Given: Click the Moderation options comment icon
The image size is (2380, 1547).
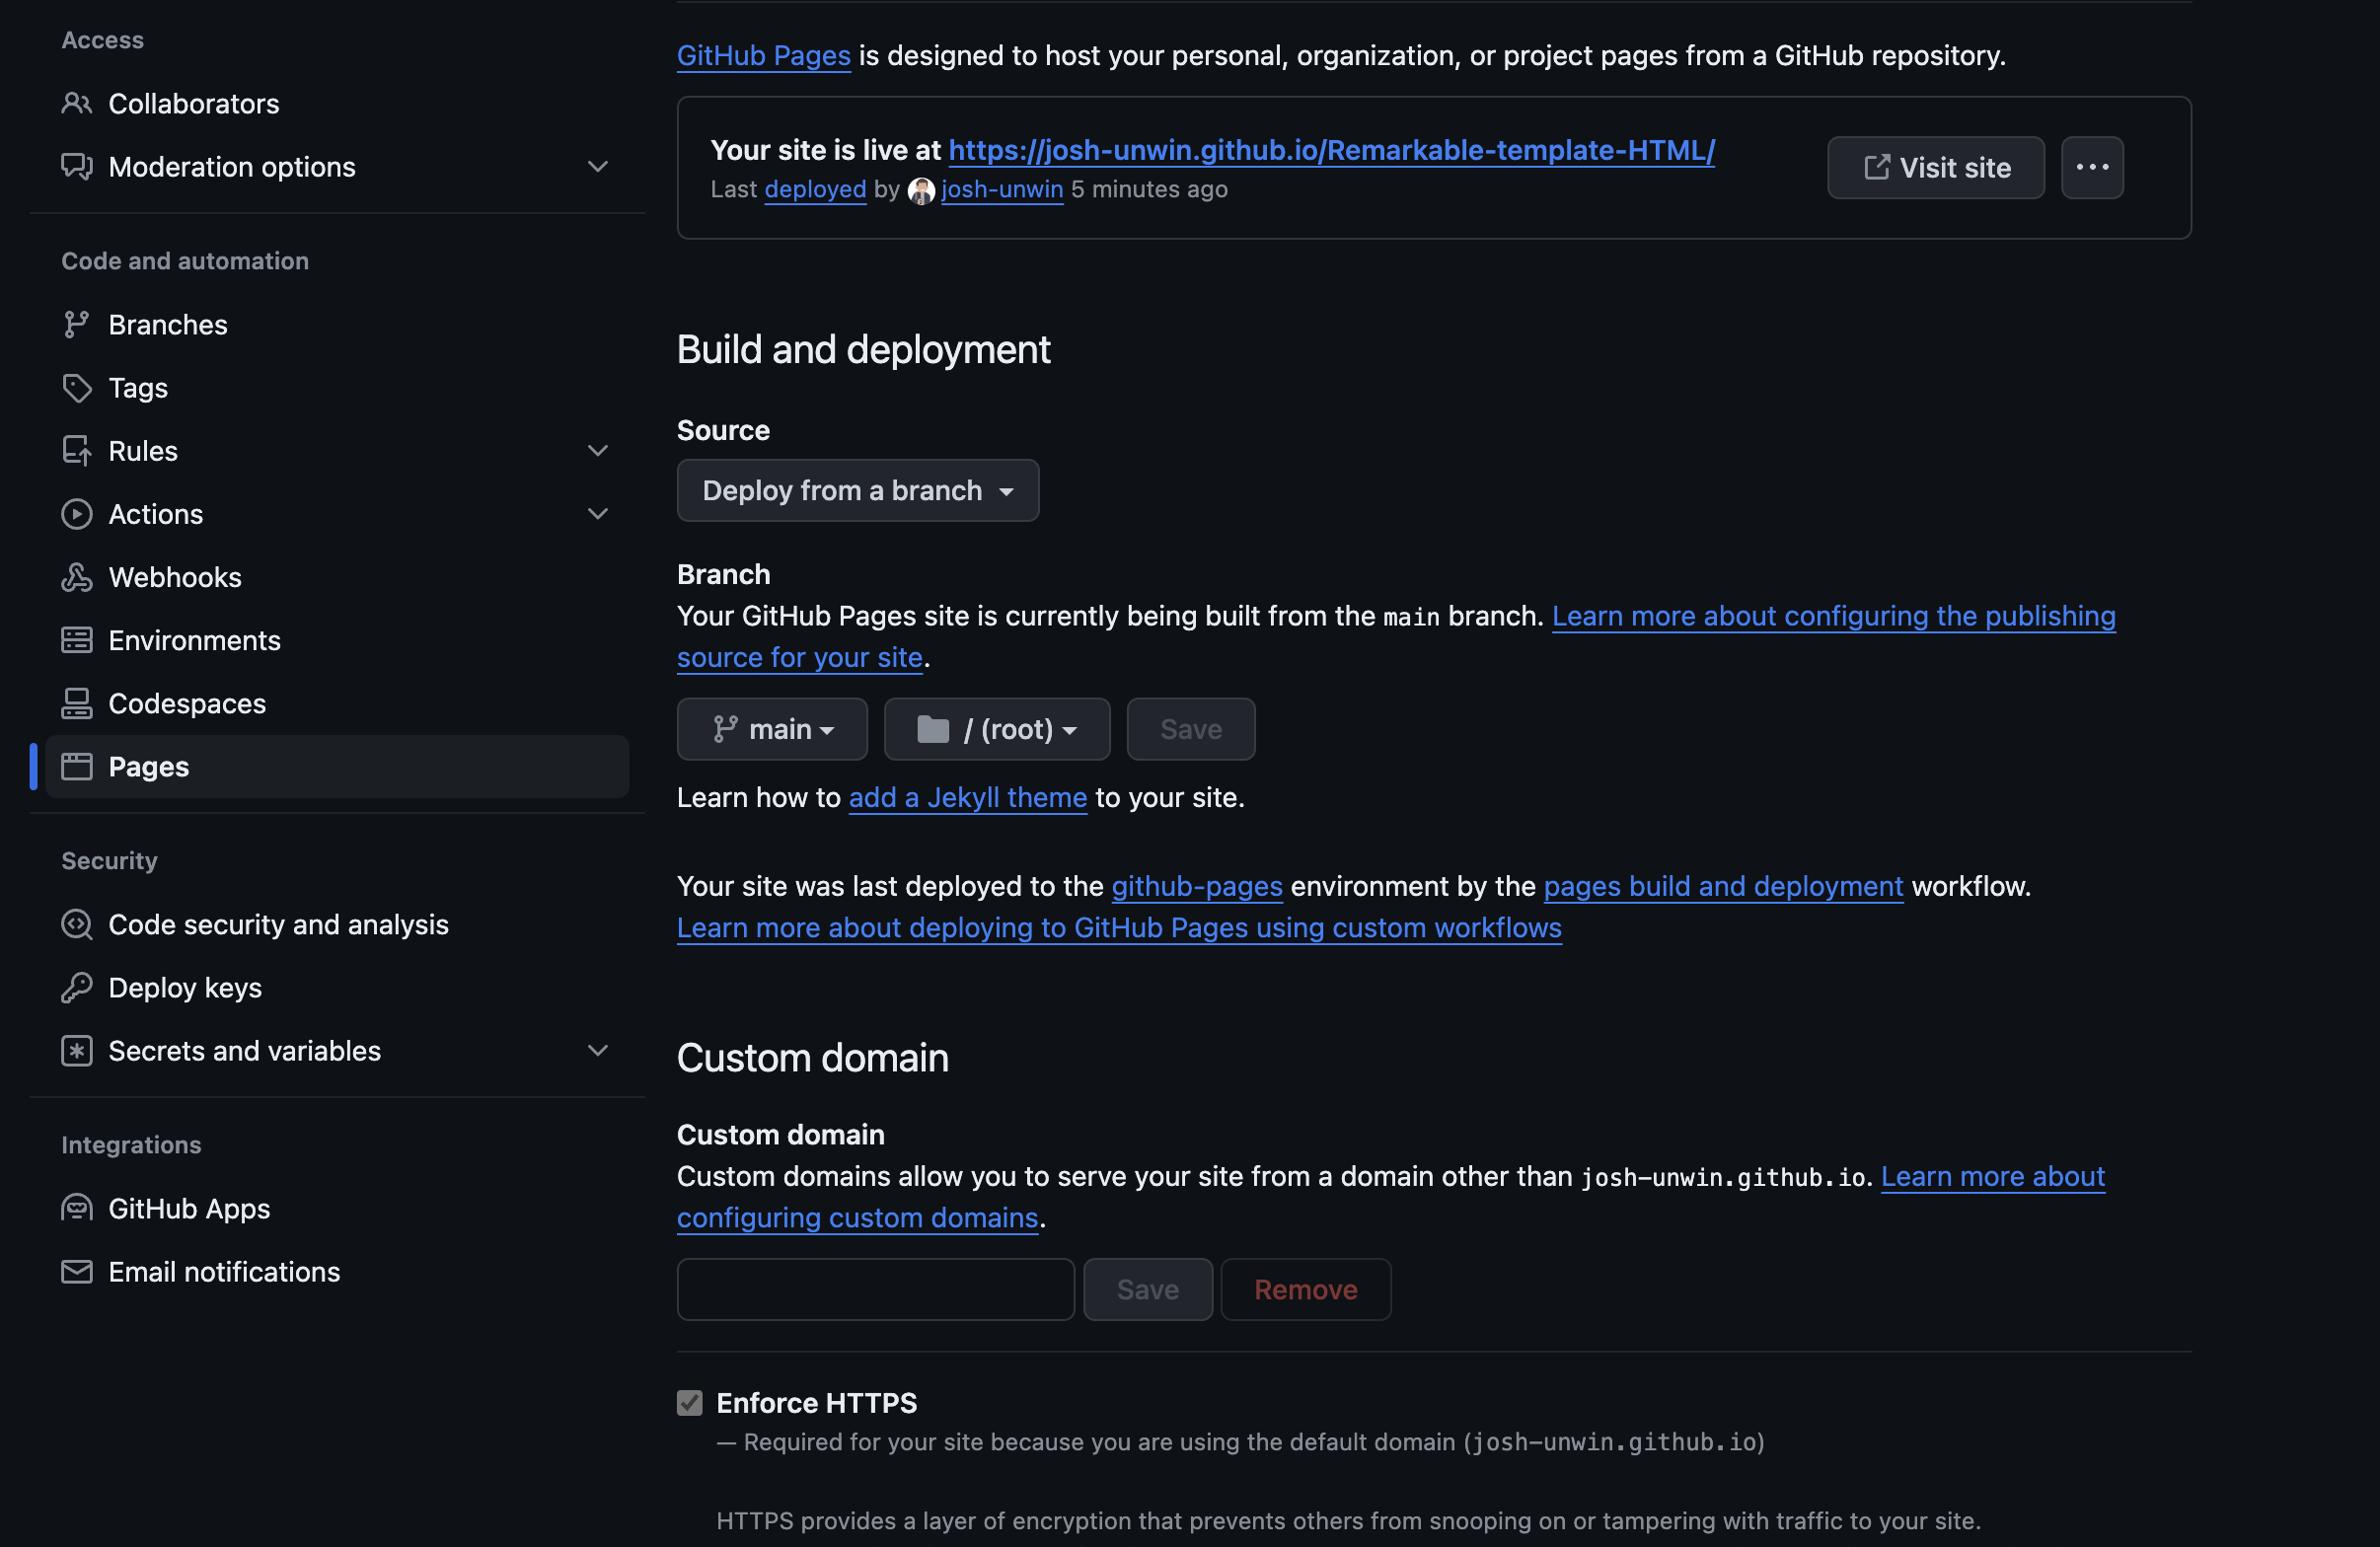Looking at the screenshot, I should click(77, 166).
